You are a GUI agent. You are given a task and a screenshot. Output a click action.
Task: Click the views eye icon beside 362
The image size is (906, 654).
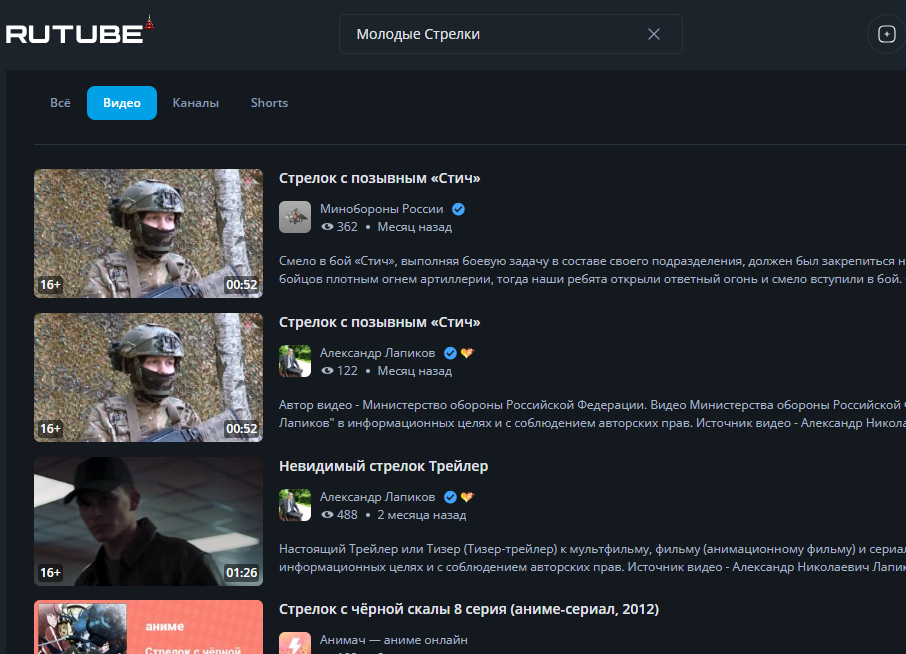tap(327, 226)
